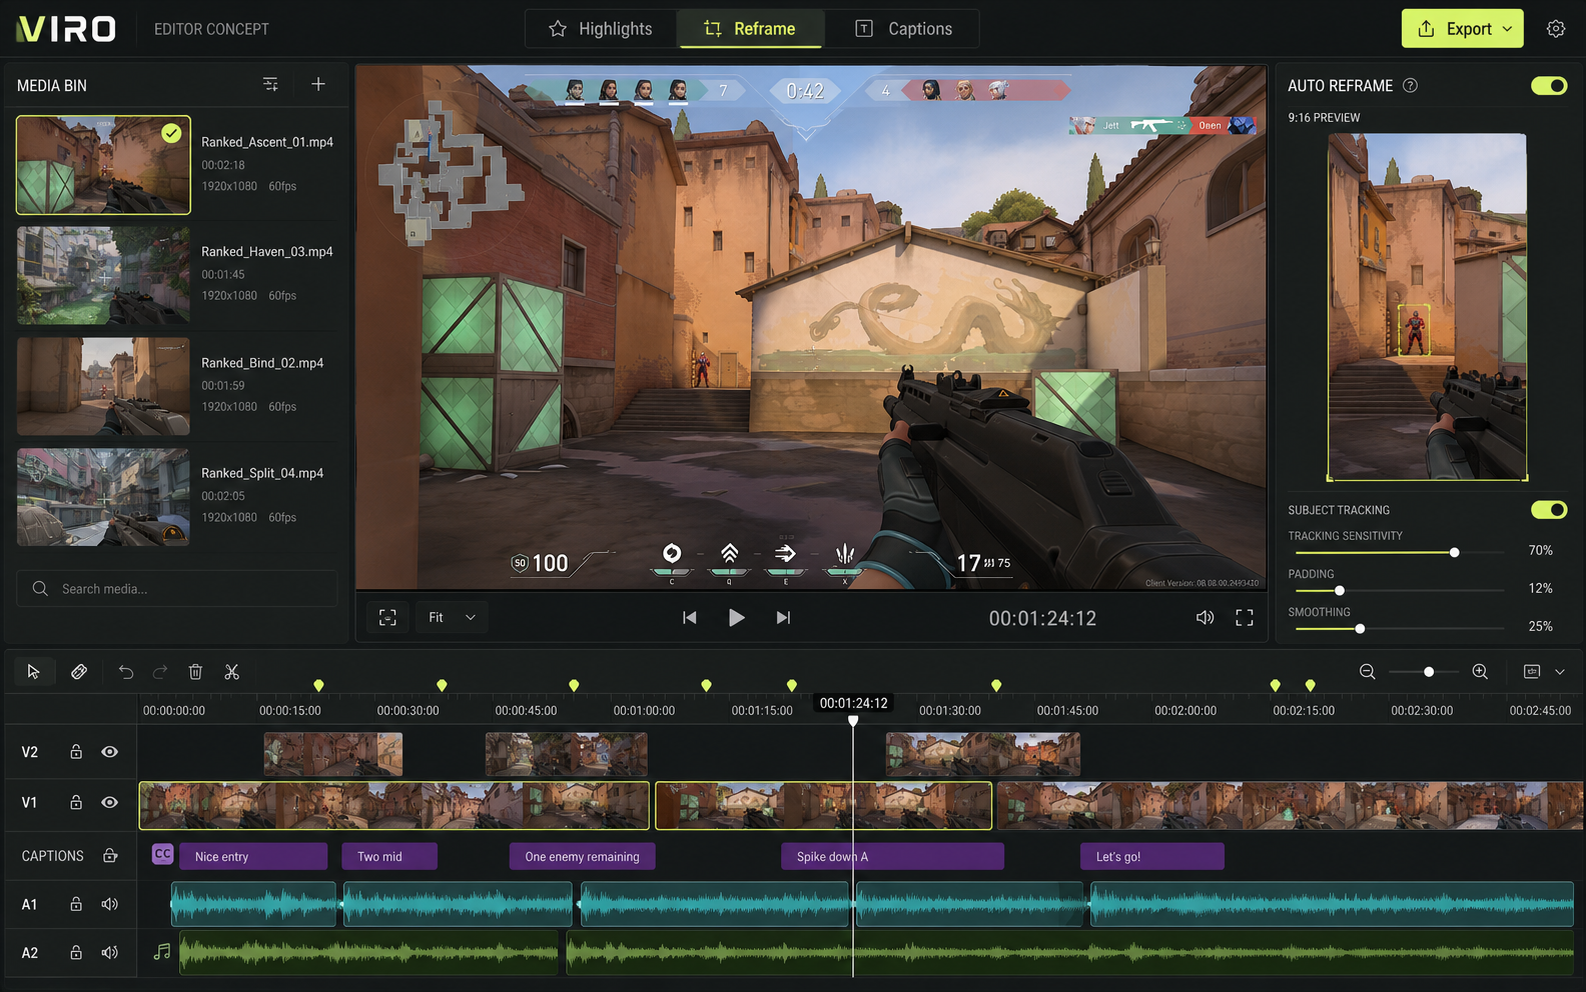Click the music note icon on A2

coord(162,952)
